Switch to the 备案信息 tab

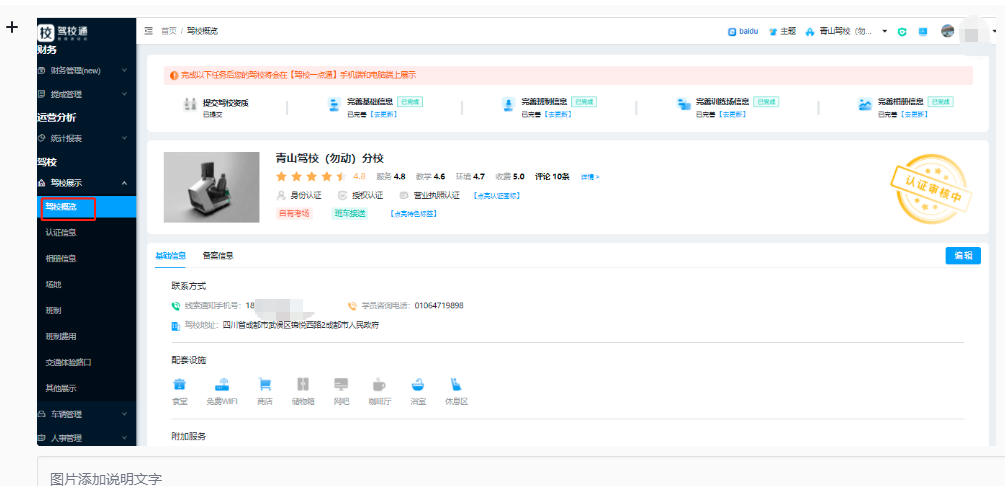(x=218, y=255)
